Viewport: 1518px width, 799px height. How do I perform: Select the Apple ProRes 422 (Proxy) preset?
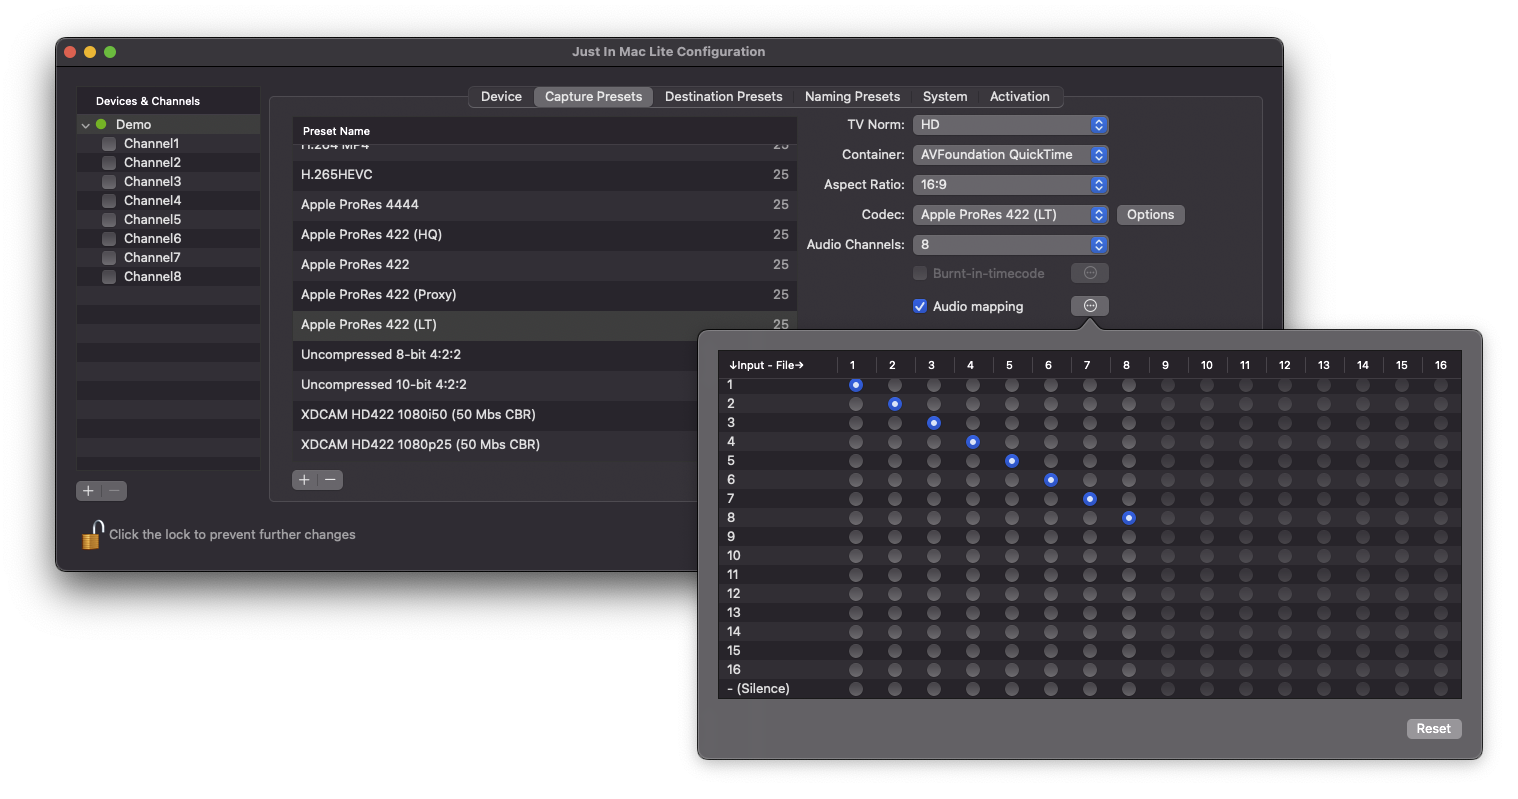(x=545, y=295)
